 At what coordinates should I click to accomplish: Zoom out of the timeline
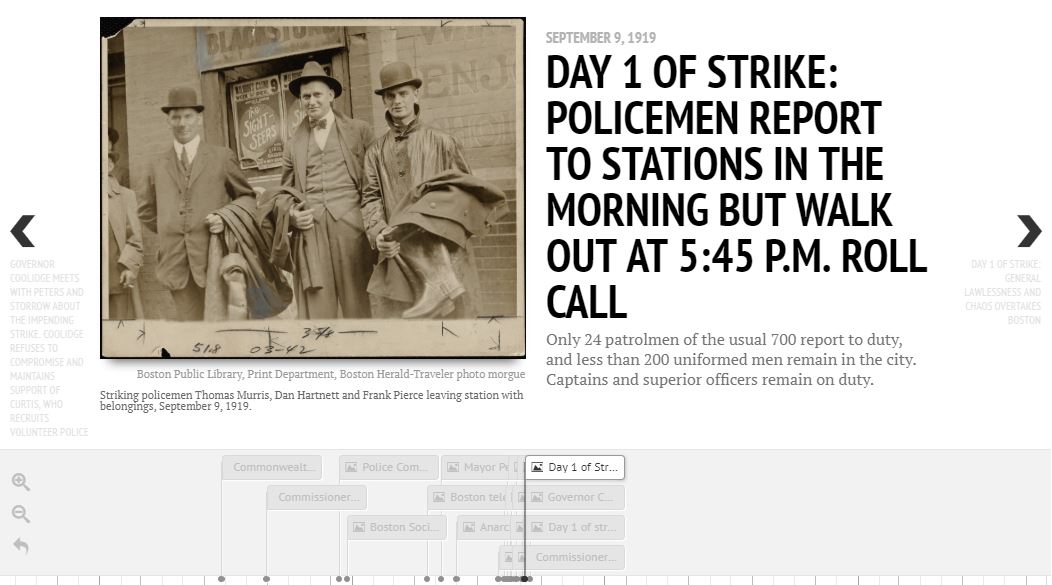(x=21, y=514)
